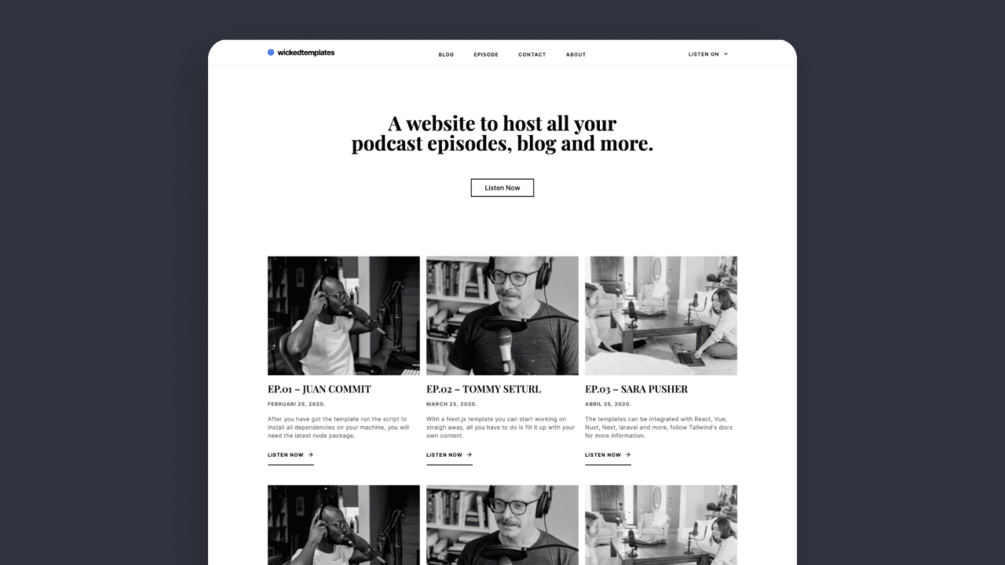1005x565 pixels.
Task: Visit the About nav item
Action: coord(576,54)
